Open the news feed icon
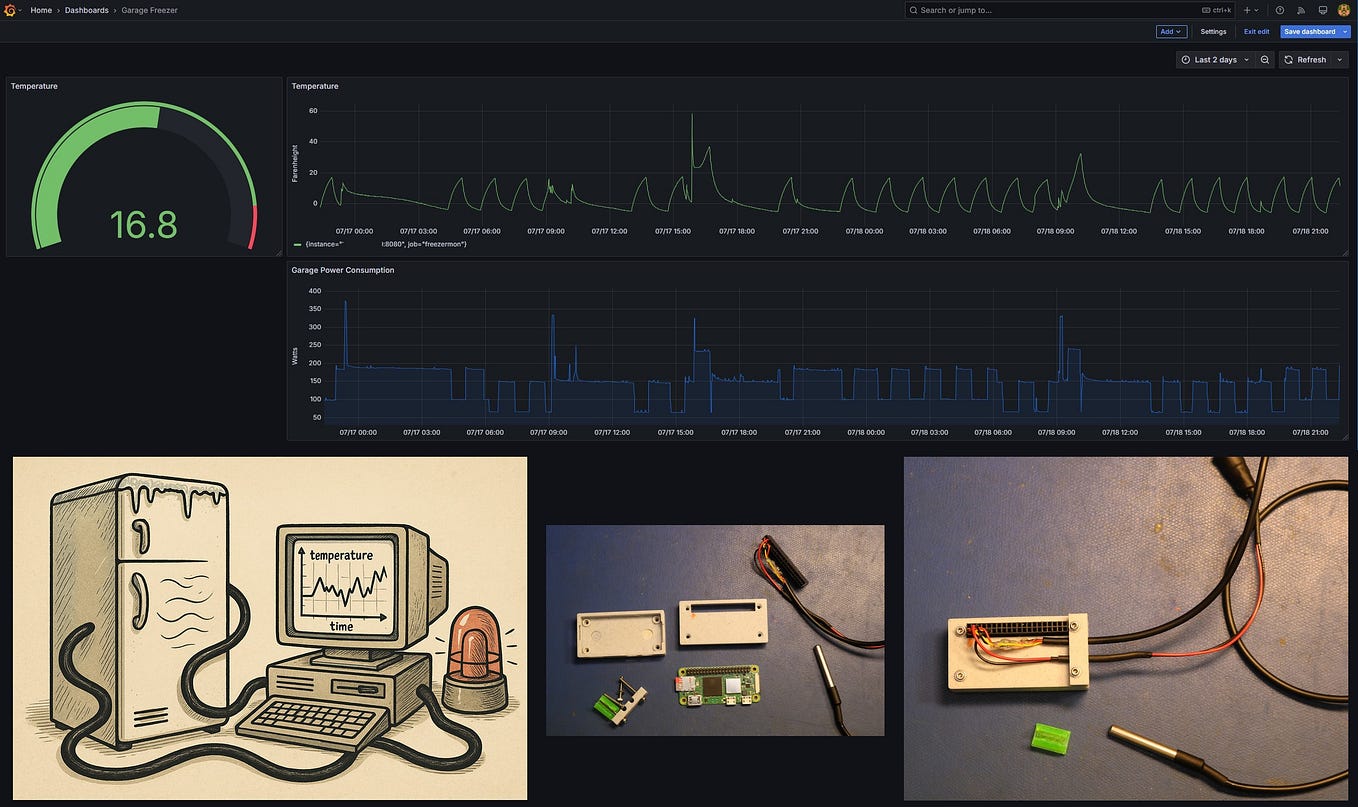1358x807 pixels. pyautogui.click(x=1301, y=10)
